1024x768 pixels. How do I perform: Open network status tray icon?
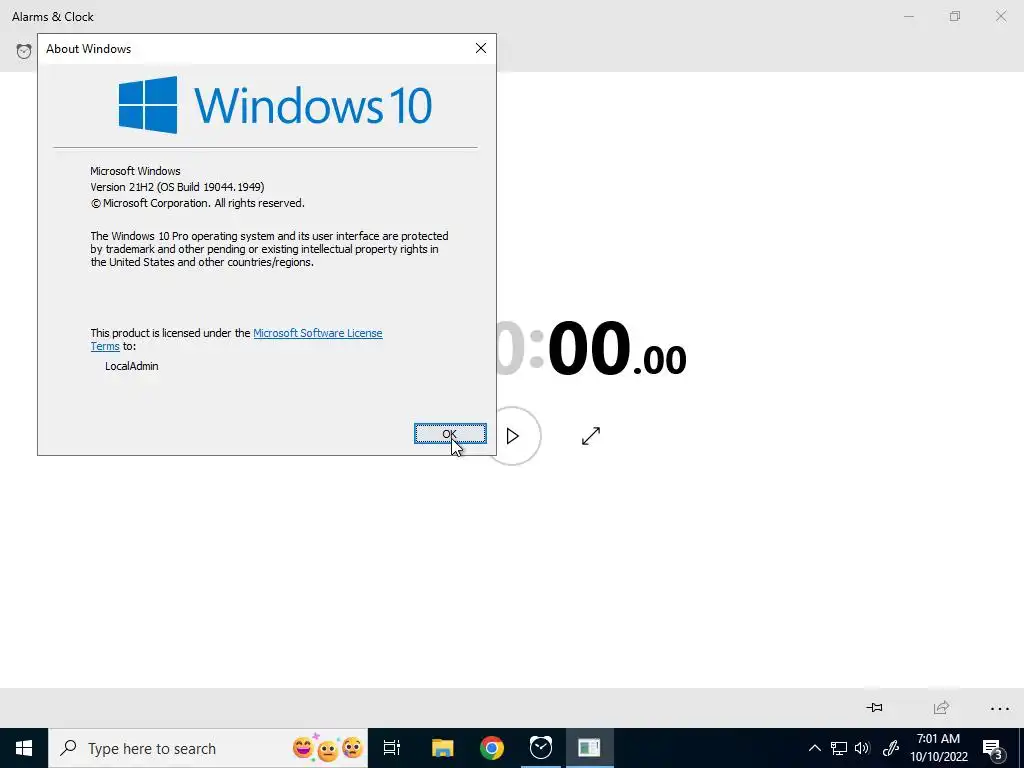(x=839, y=748)
